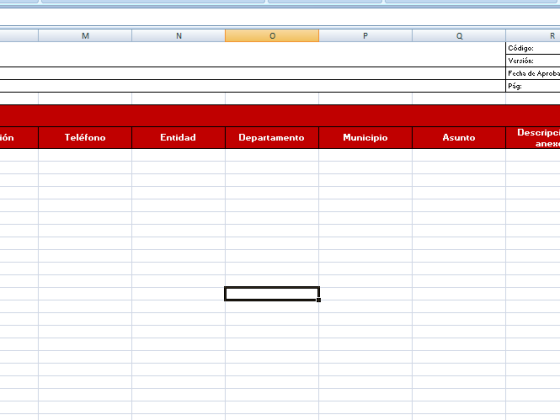Click the highlighted column O header
560x420 pixels.
pos(272,36)
